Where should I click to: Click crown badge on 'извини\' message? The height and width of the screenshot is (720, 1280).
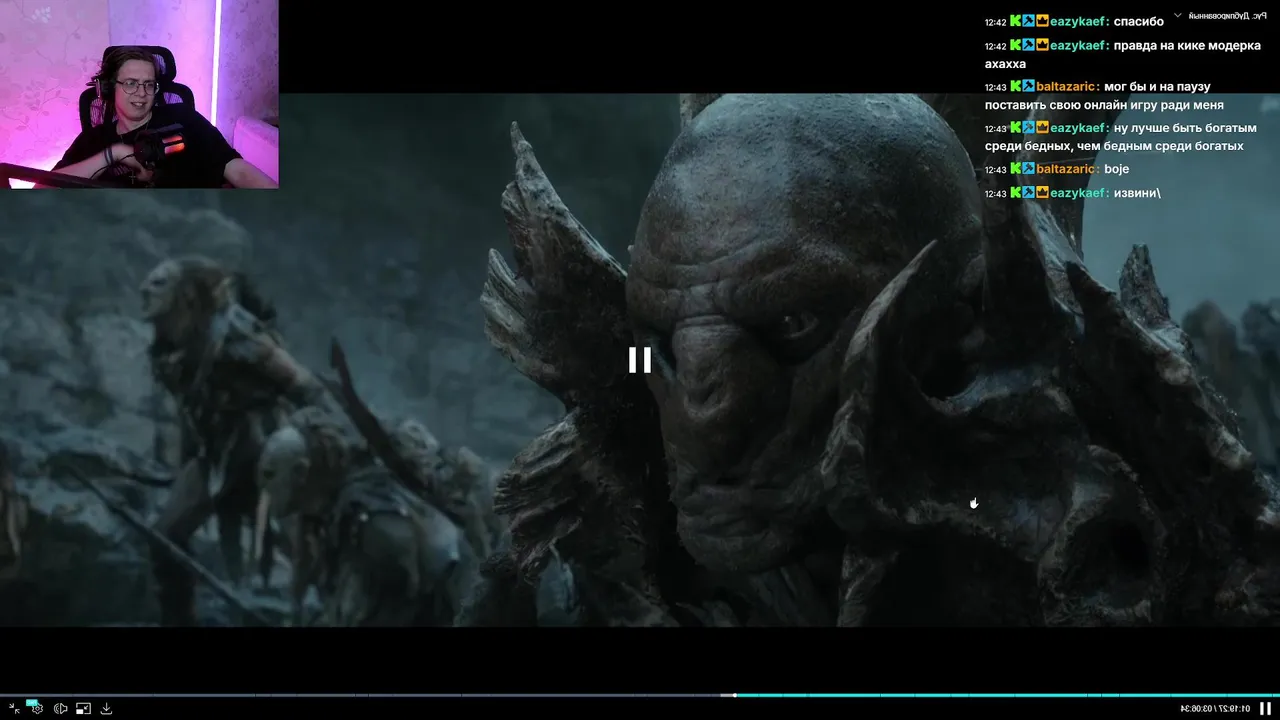(1042, 193)
